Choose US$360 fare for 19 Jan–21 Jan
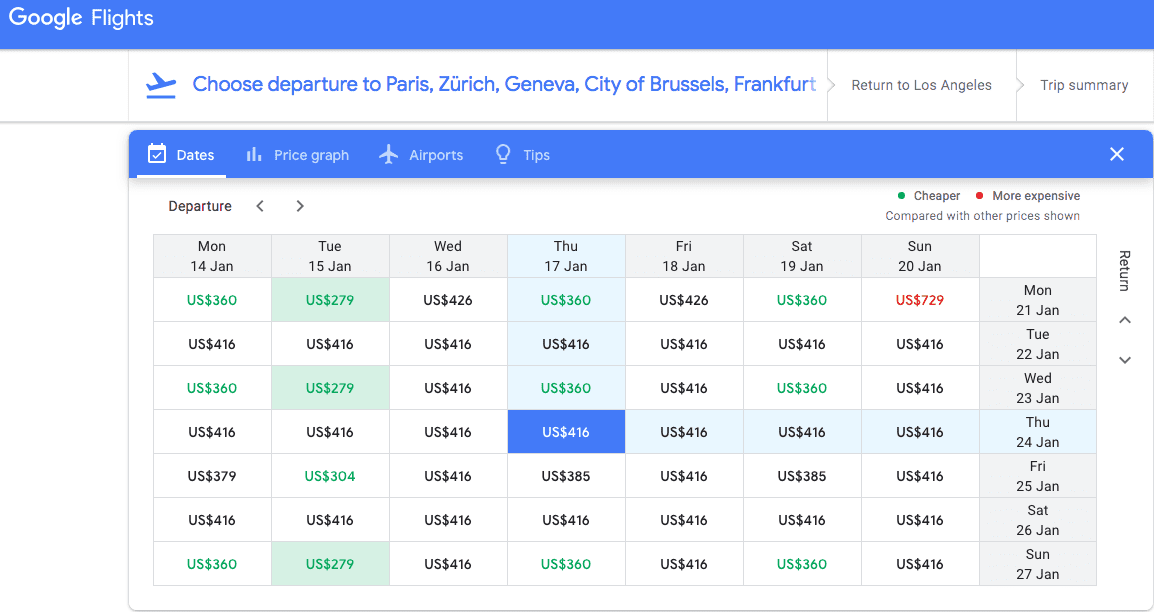This screenshot has width=1154, height=612. (801, 300)
